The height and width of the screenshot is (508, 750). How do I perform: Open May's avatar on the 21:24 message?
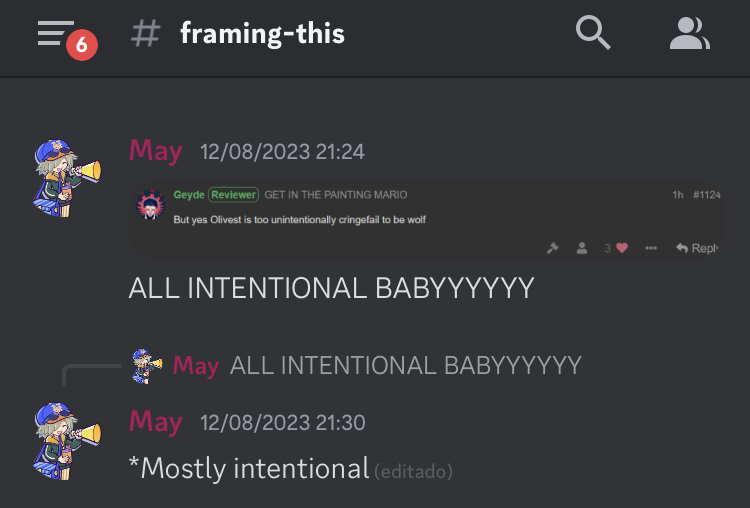[67, 178]
